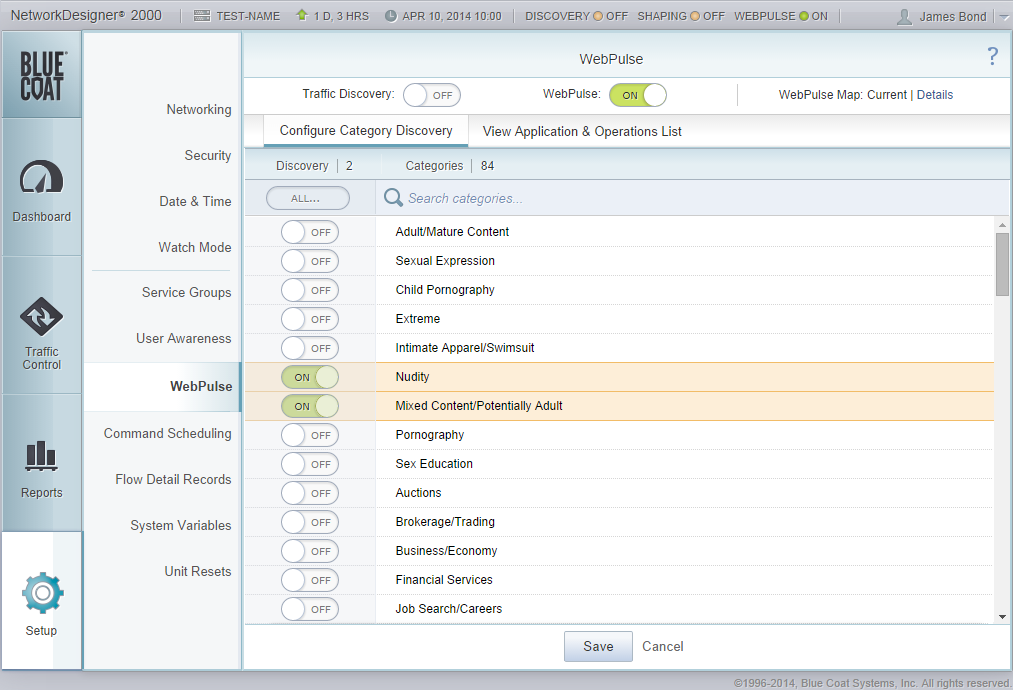Viewport: 1013px width, 690px height.
Task: Click the James Bond user name
Action: tap(953, 16)
